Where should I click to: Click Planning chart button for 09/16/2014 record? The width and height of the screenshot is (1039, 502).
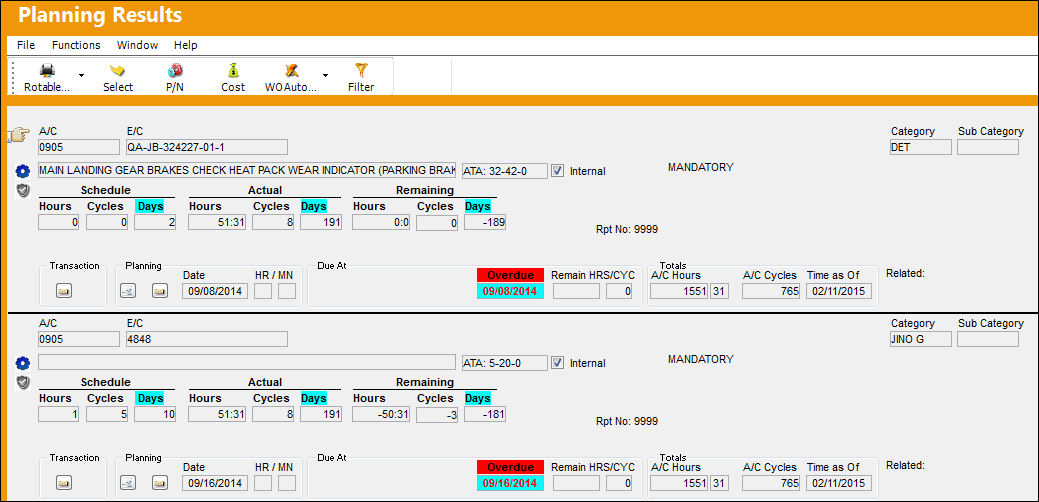(127, 483)
